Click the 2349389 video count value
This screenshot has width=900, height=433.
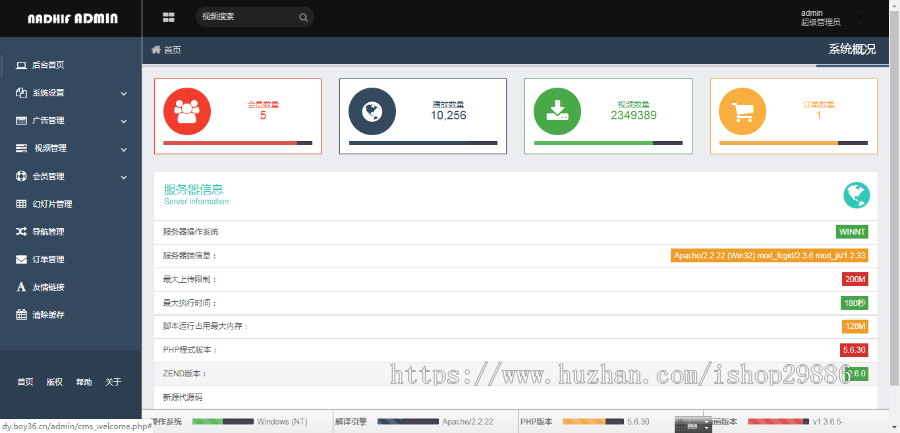pos(633,115)
